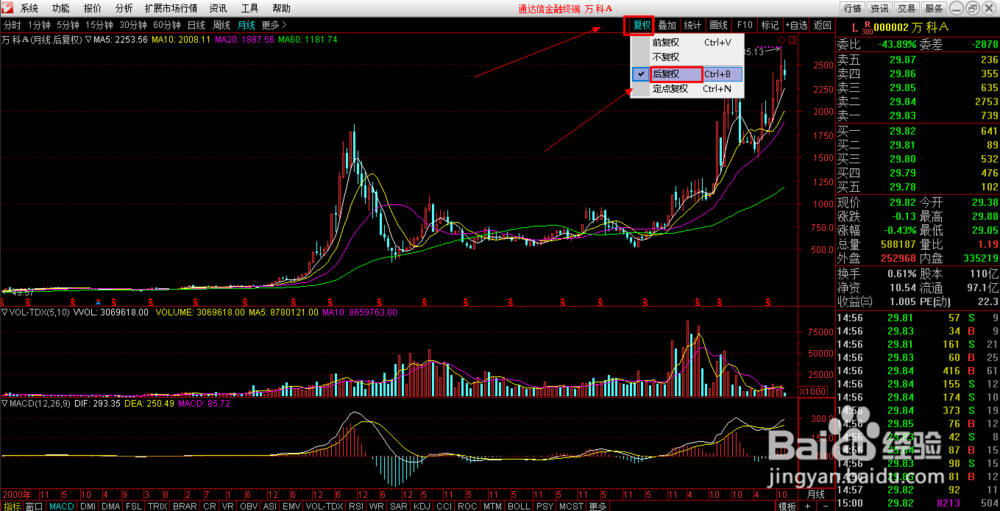Click the 服务 button in title bar
The image size is (1000, 511).
coord(934,8)
